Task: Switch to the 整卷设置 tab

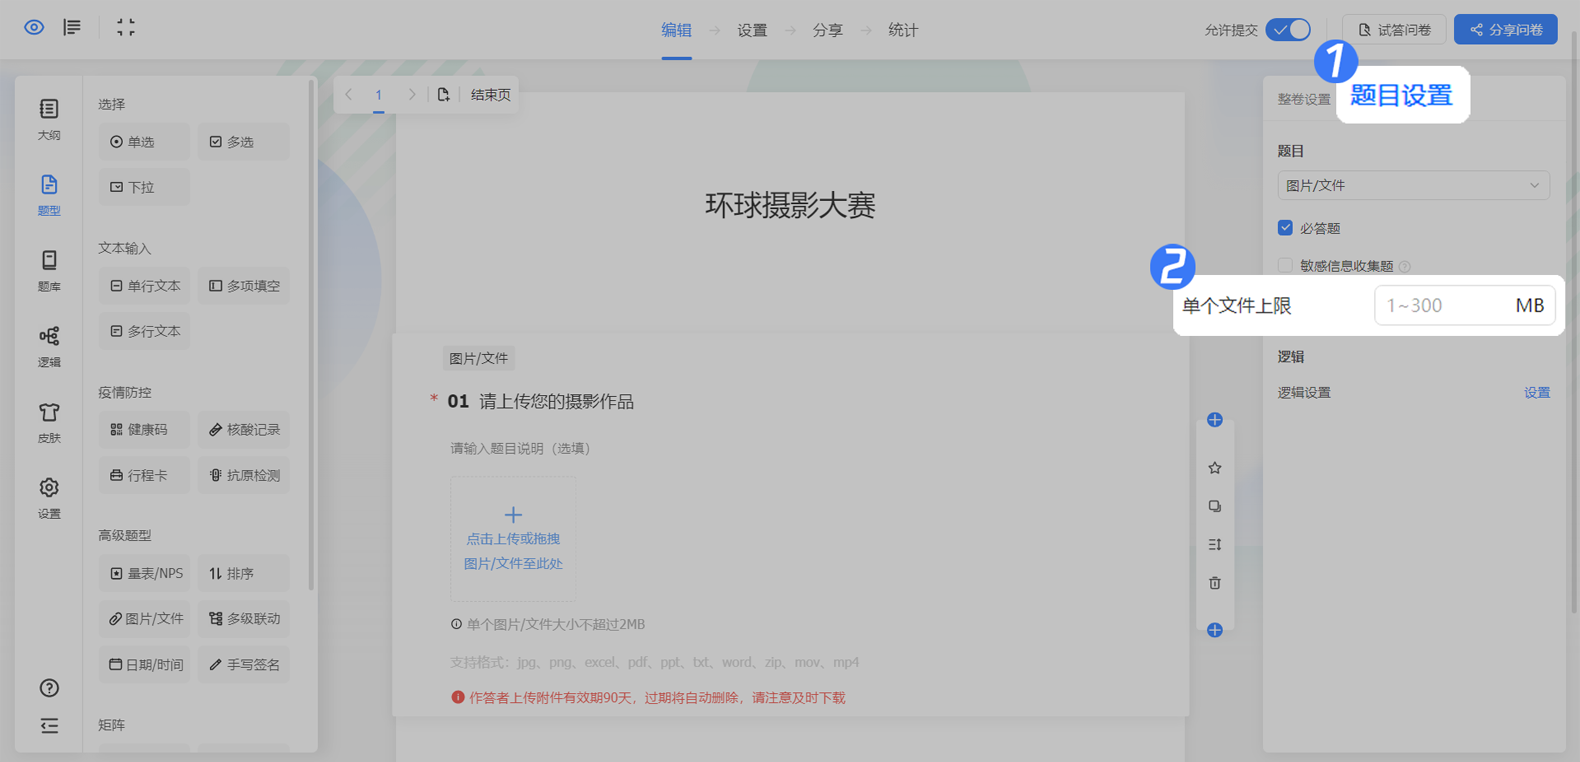Action: tap(1303, 99)
